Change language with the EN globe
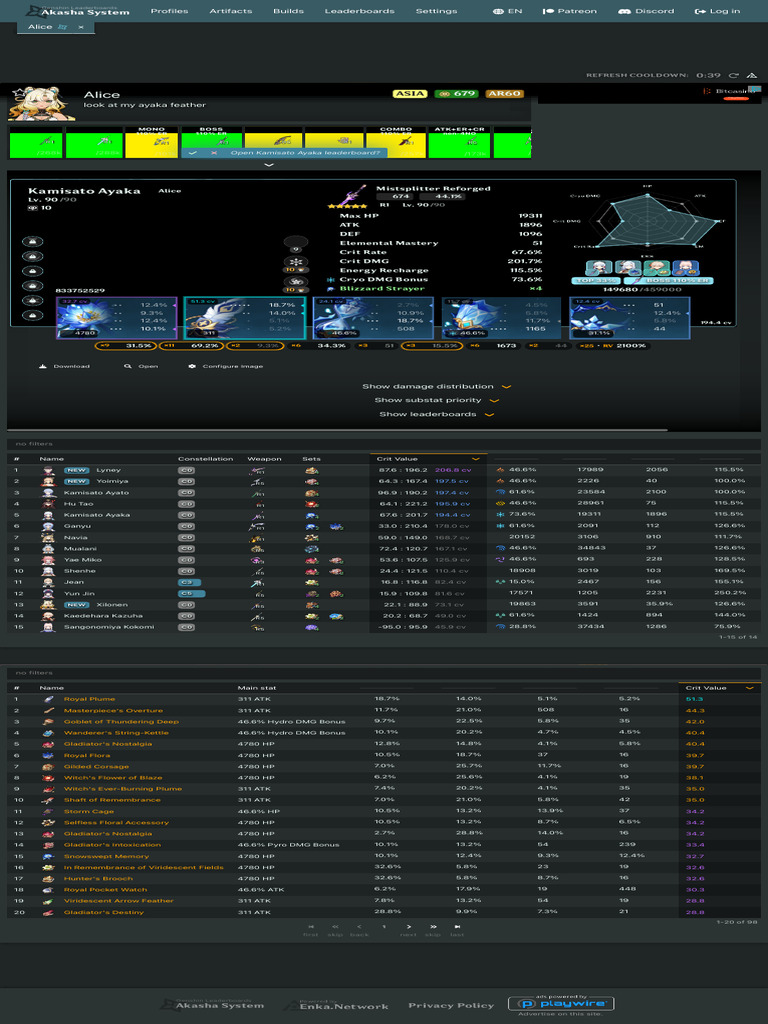Viewport: 768px width, 1024px height. click(x=507, y=11)
